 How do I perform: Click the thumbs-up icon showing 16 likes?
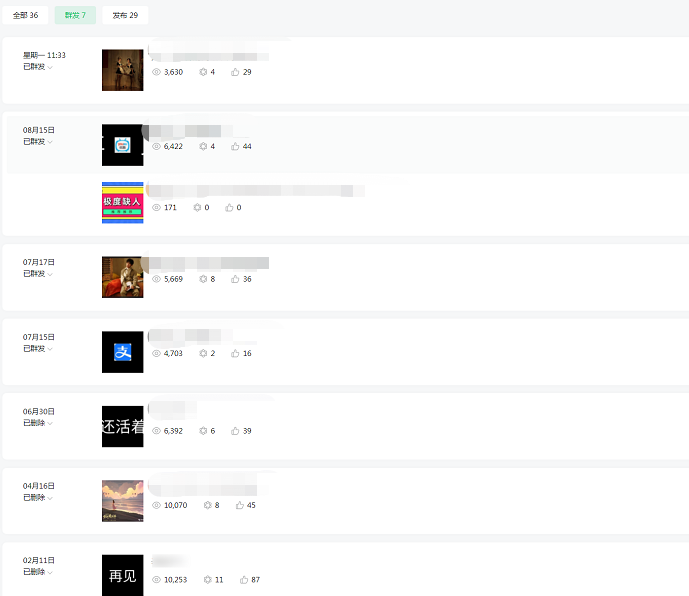click(235, 353)
